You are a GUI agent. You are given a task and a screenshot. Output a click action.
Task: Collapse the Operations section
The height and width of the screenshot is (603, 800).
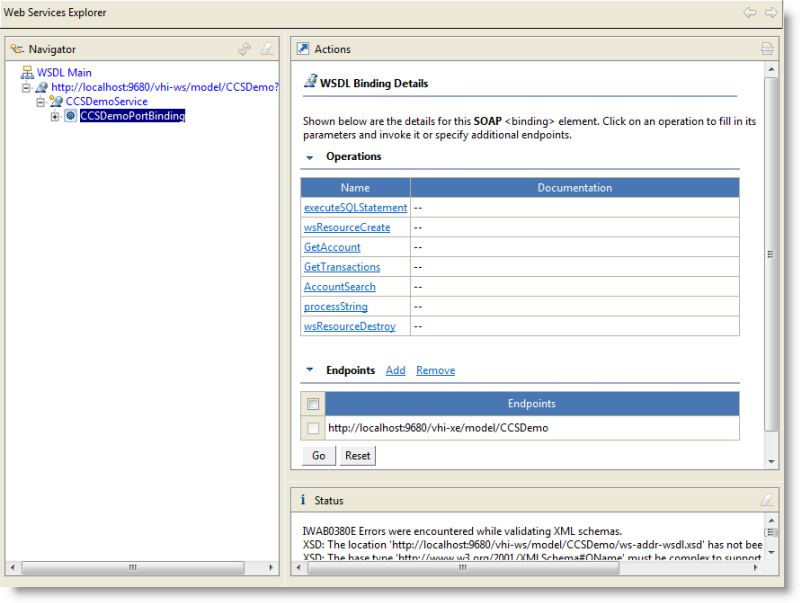point(310,157)
